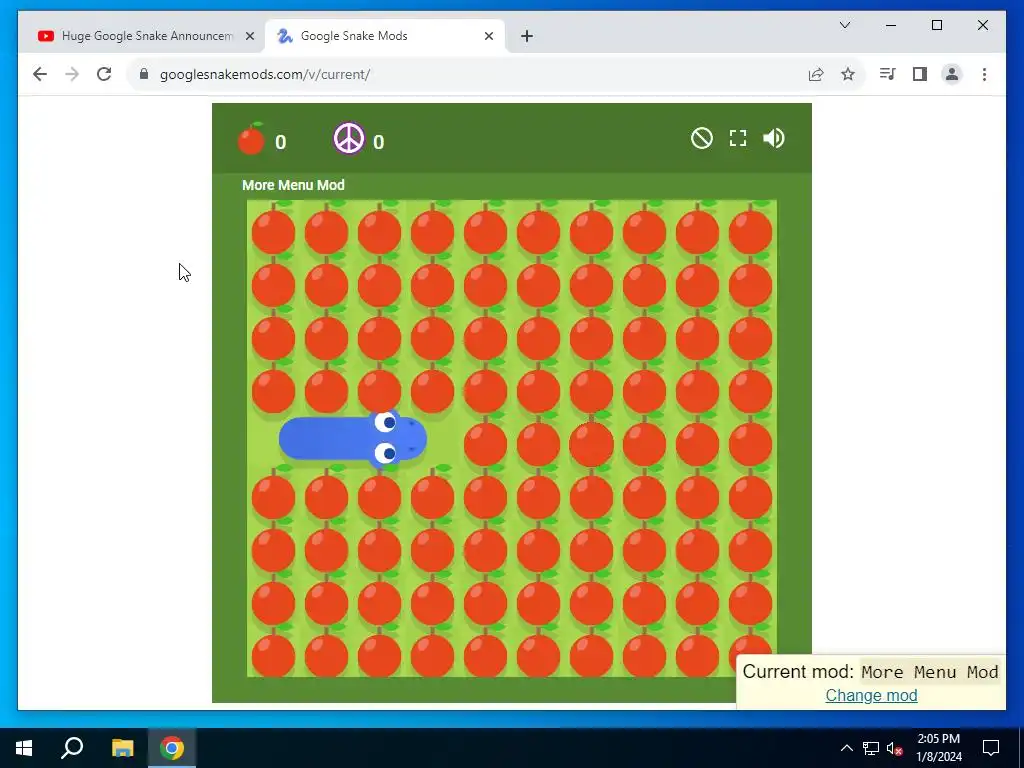Click Chrome icon in taskbar
Screen dimensions: 1024x768
(x=172, y=748)
